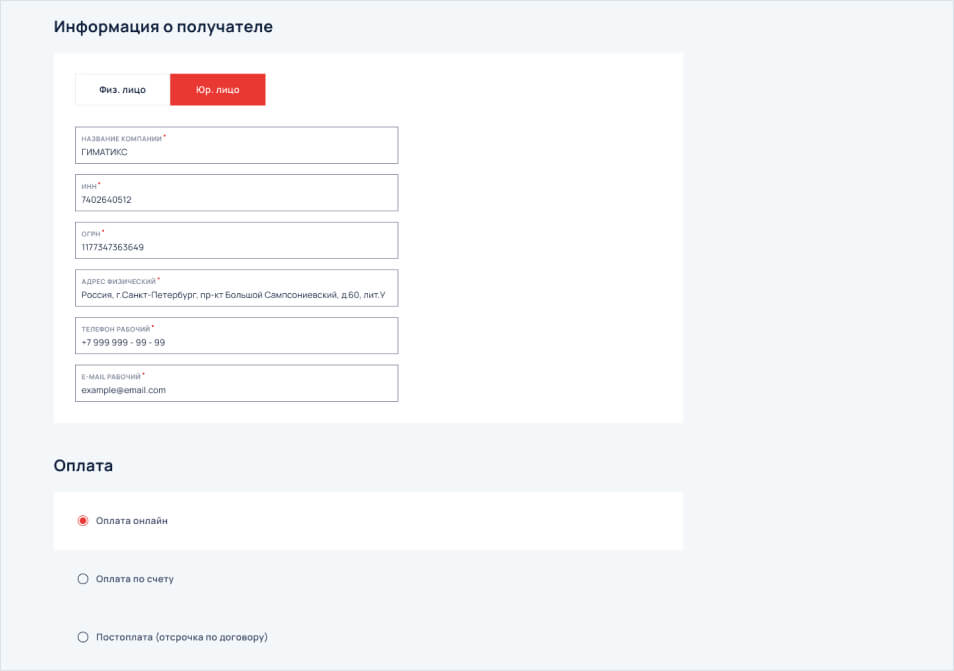Click the example@email.com text
Image resolution: width=954 pixels, height=671 pixels.
pyautogui.click(x=123, y=390)
